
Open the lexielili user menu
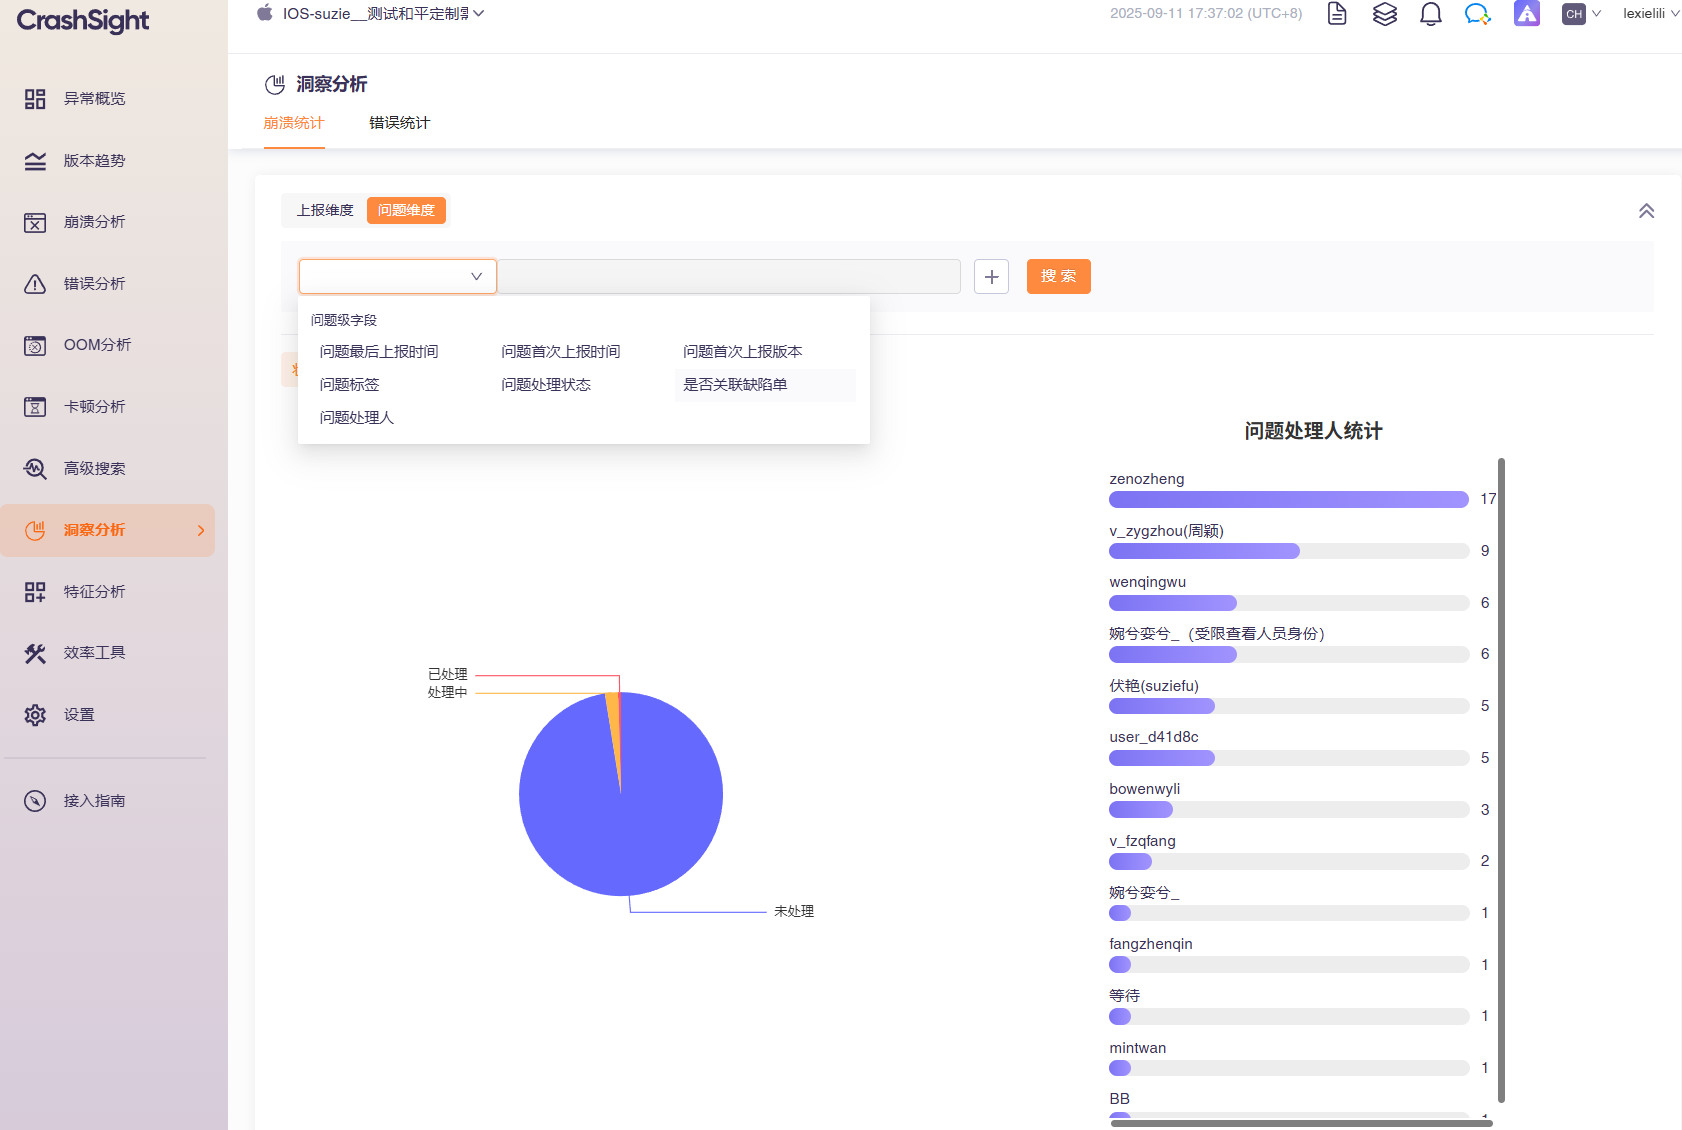coord(1650,14)
